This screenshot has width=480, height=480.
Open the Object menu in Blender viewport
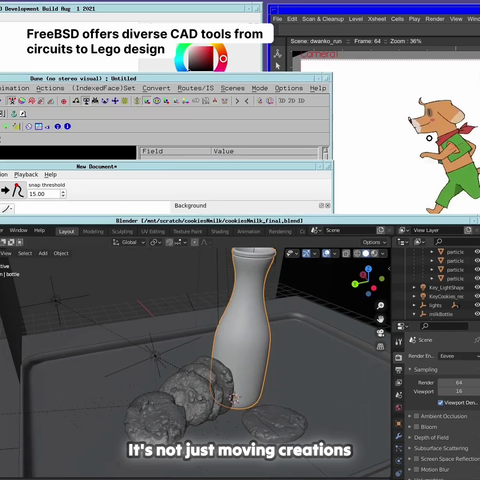point(61,253)
